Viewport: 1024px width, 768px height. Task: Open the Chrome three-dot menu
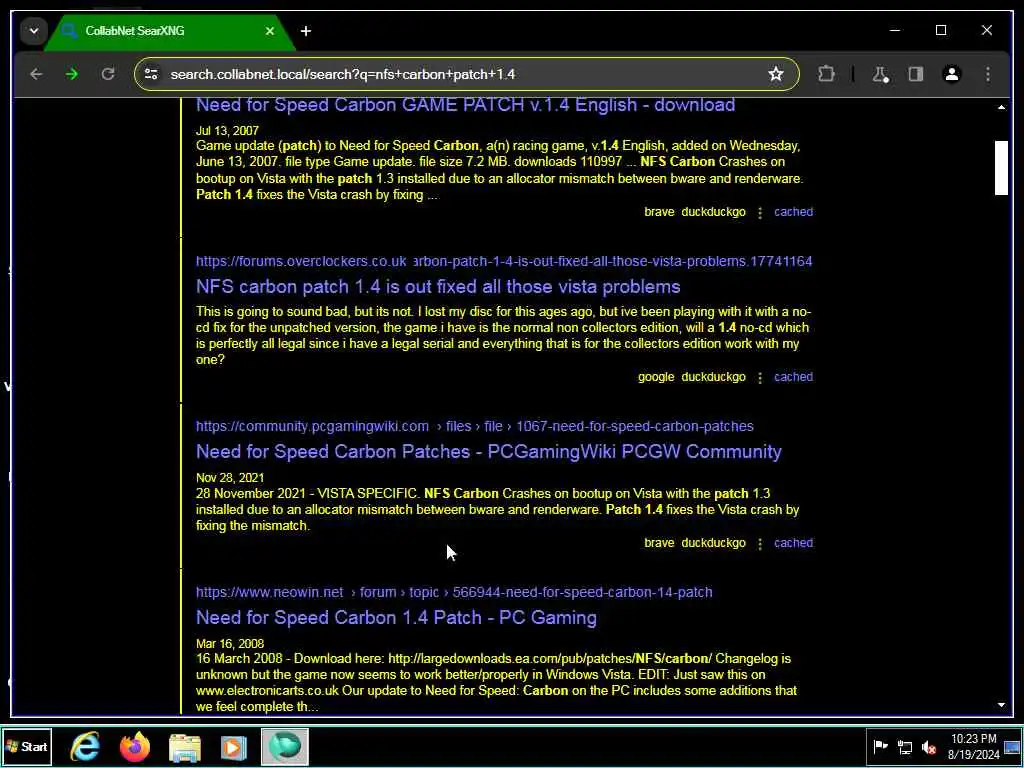click(987, 74)
